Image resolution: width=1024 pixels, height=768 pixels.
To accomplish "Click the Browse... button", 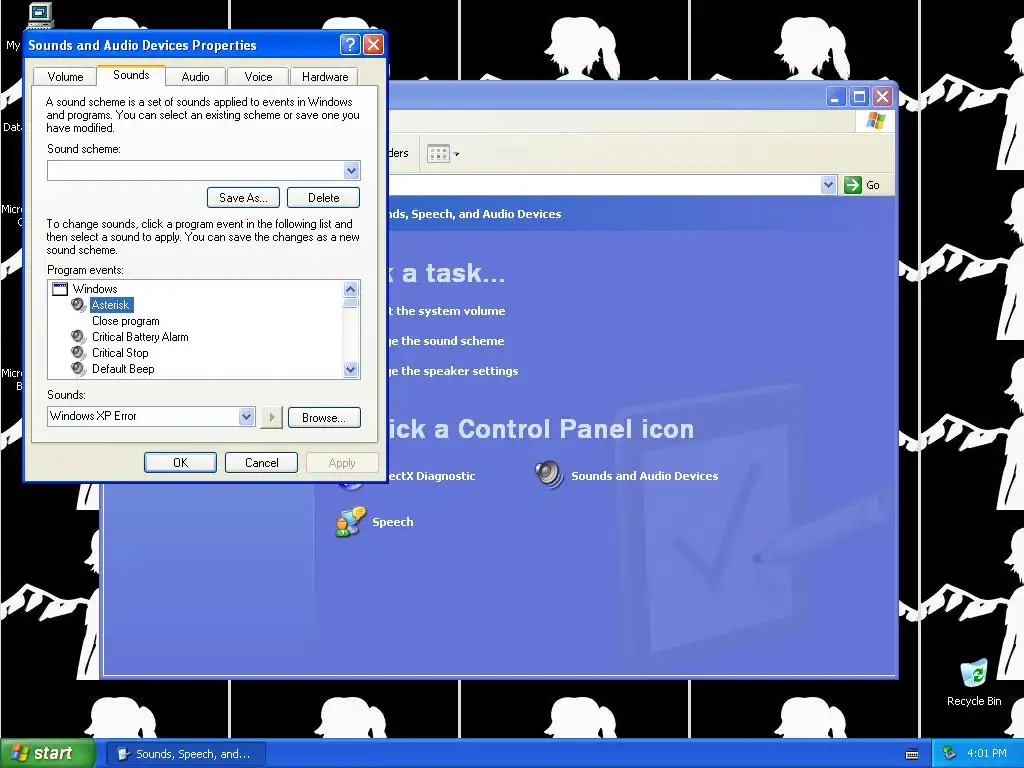I will (324, 418).
